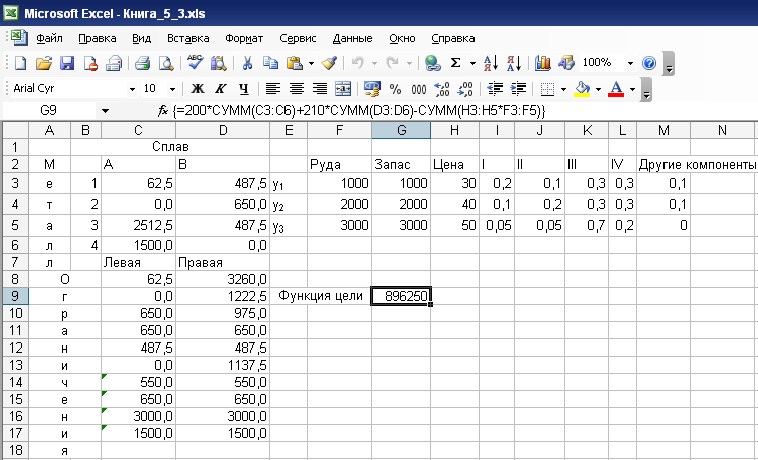Create a new blank workbook

(x=20, y=63)
